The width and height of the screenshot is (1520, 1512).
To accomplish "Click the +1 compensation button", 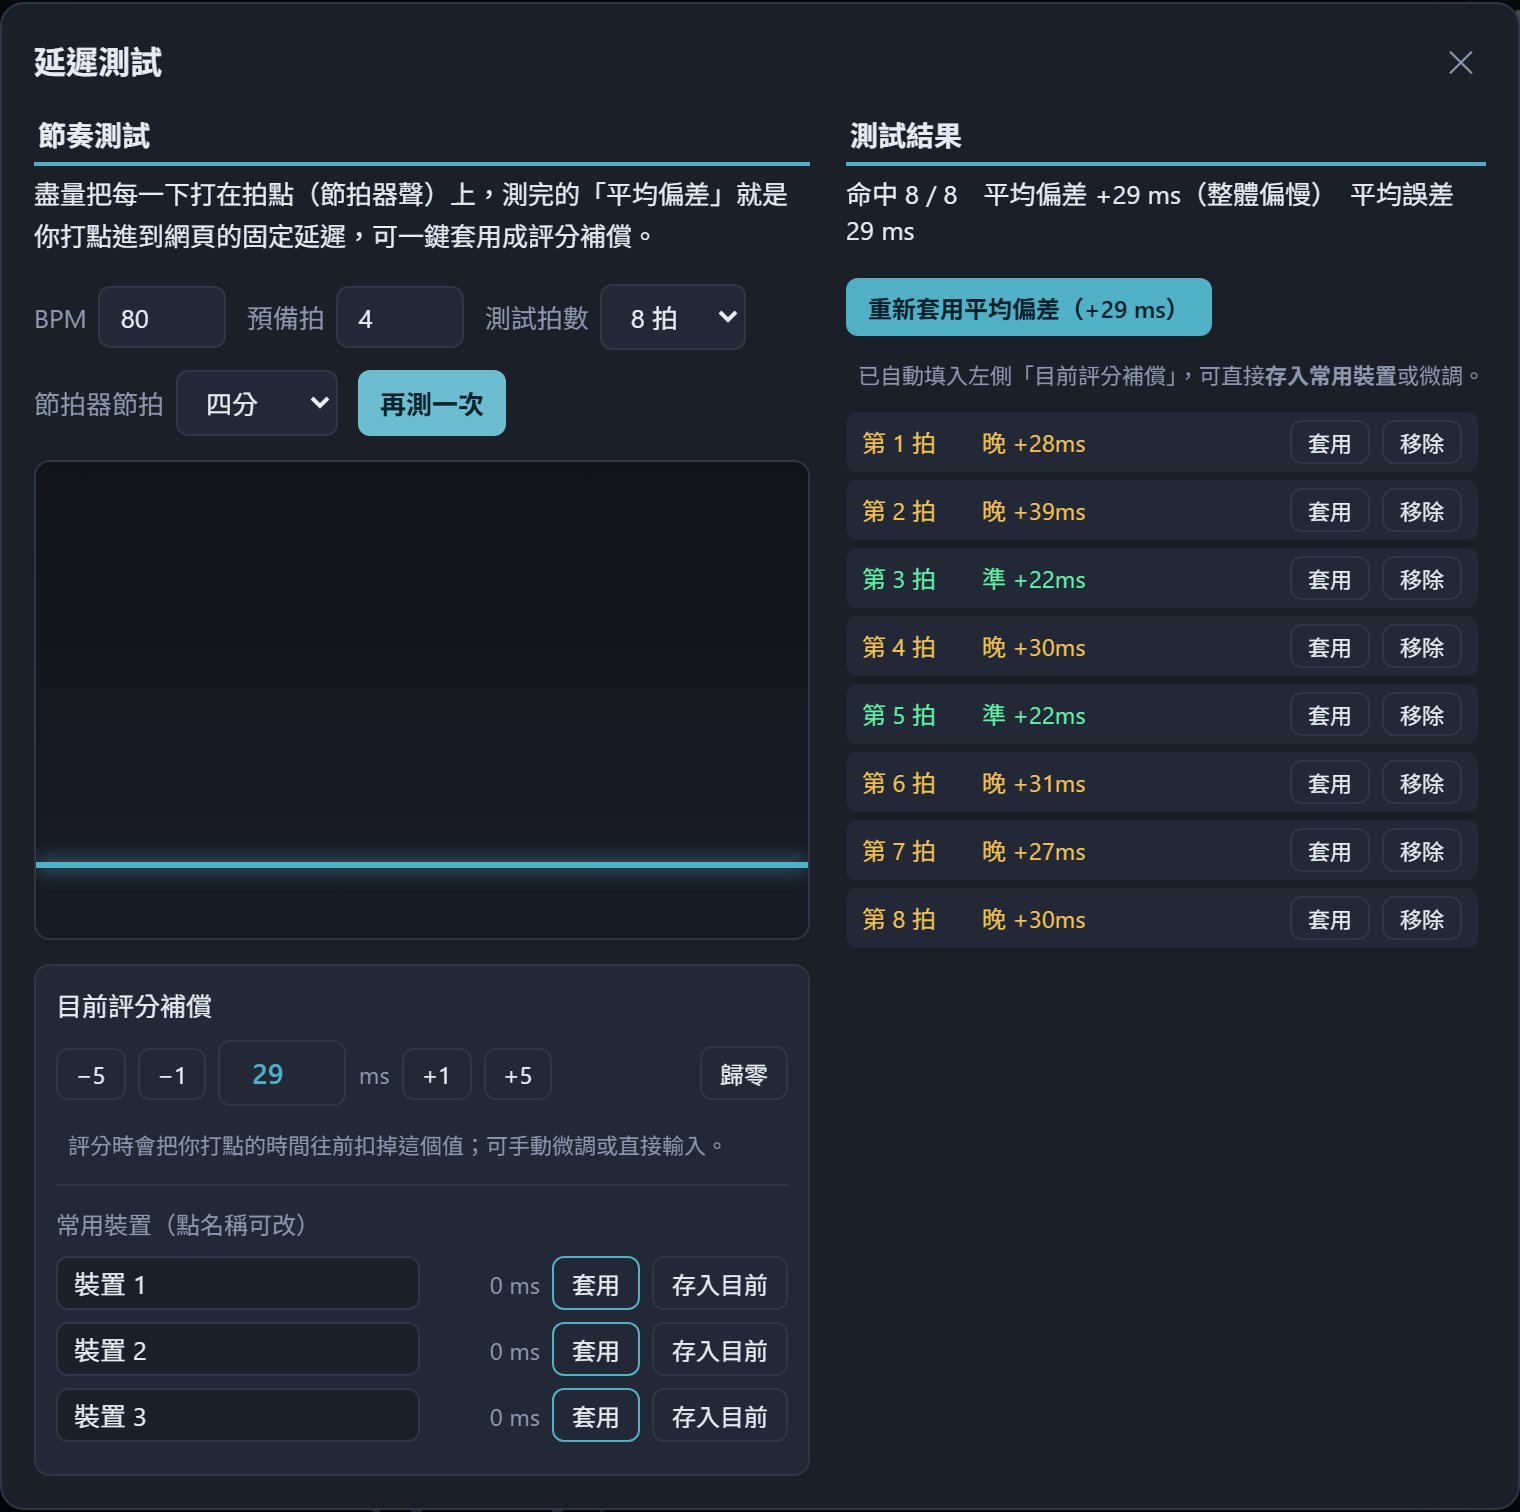I will click(437, 1074).
